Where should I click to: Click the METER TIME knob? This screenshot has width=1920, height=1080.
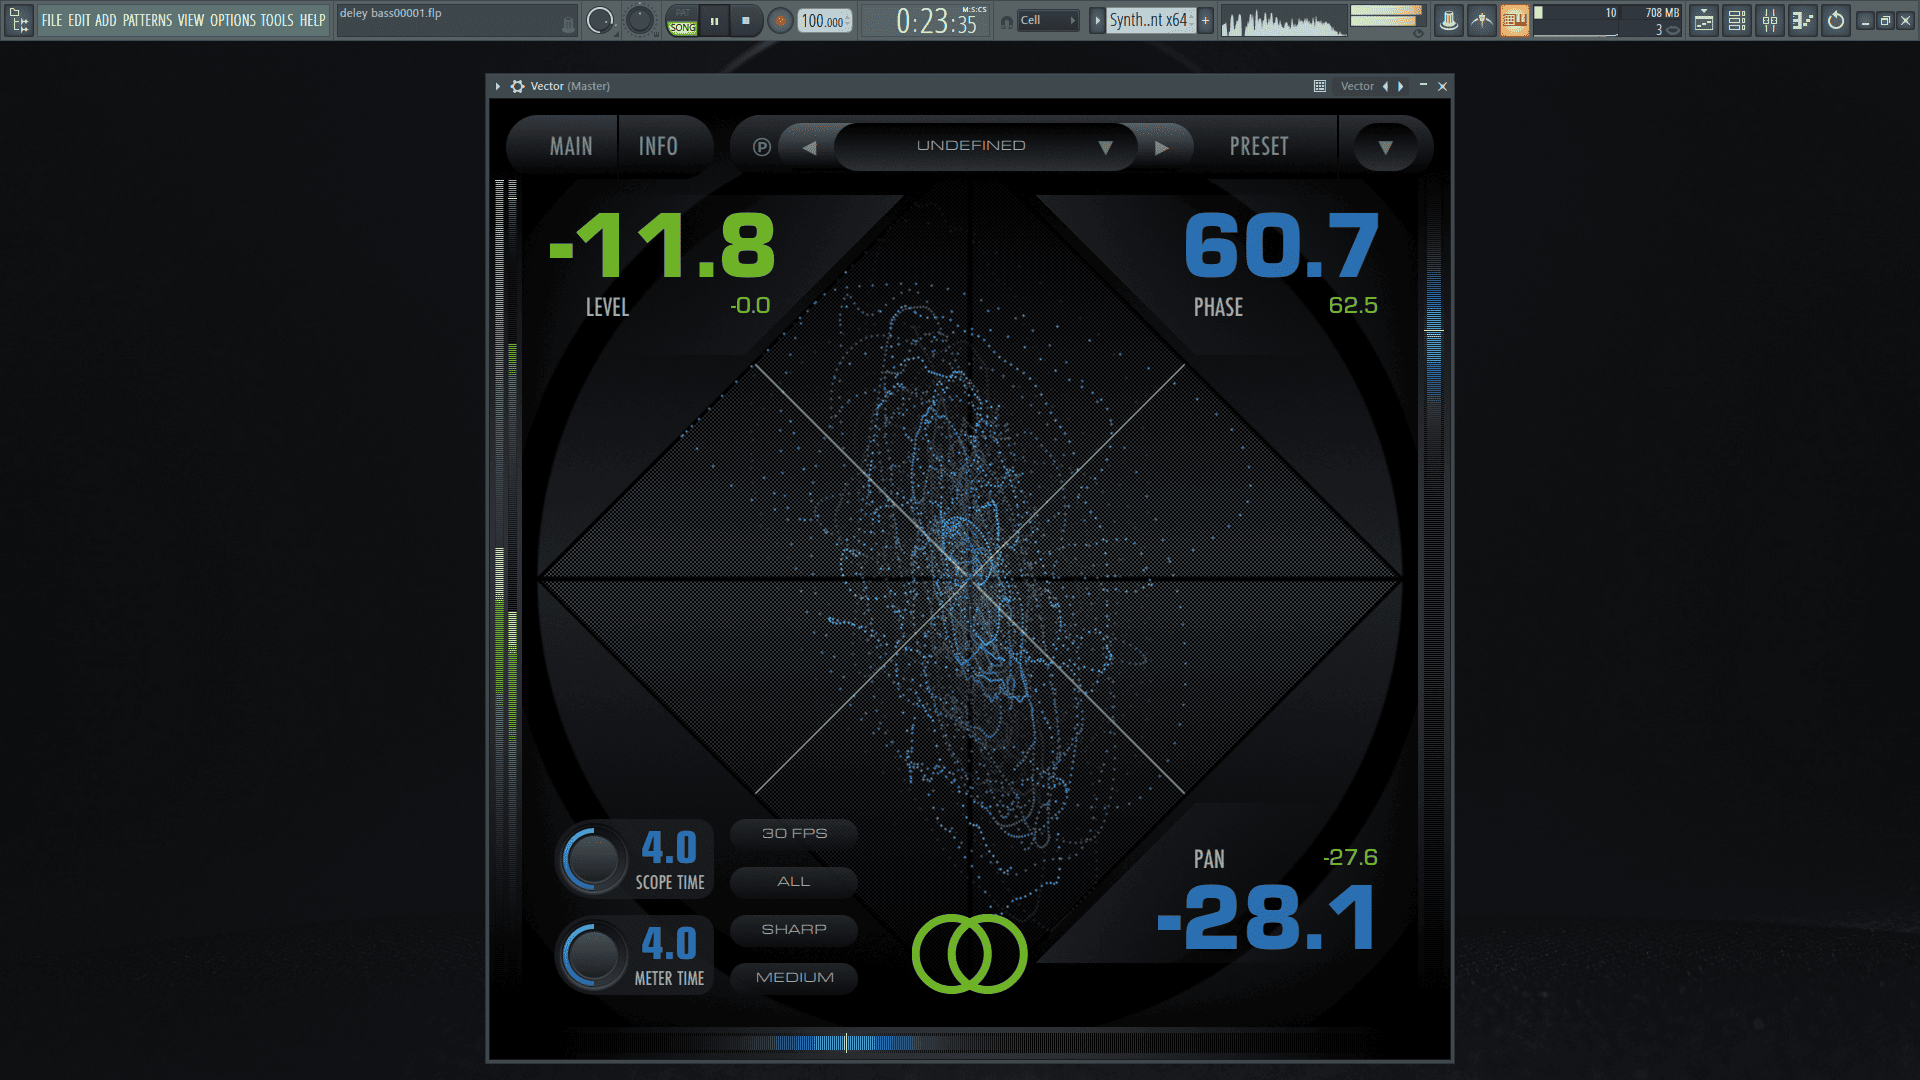(x=593, y=955)
